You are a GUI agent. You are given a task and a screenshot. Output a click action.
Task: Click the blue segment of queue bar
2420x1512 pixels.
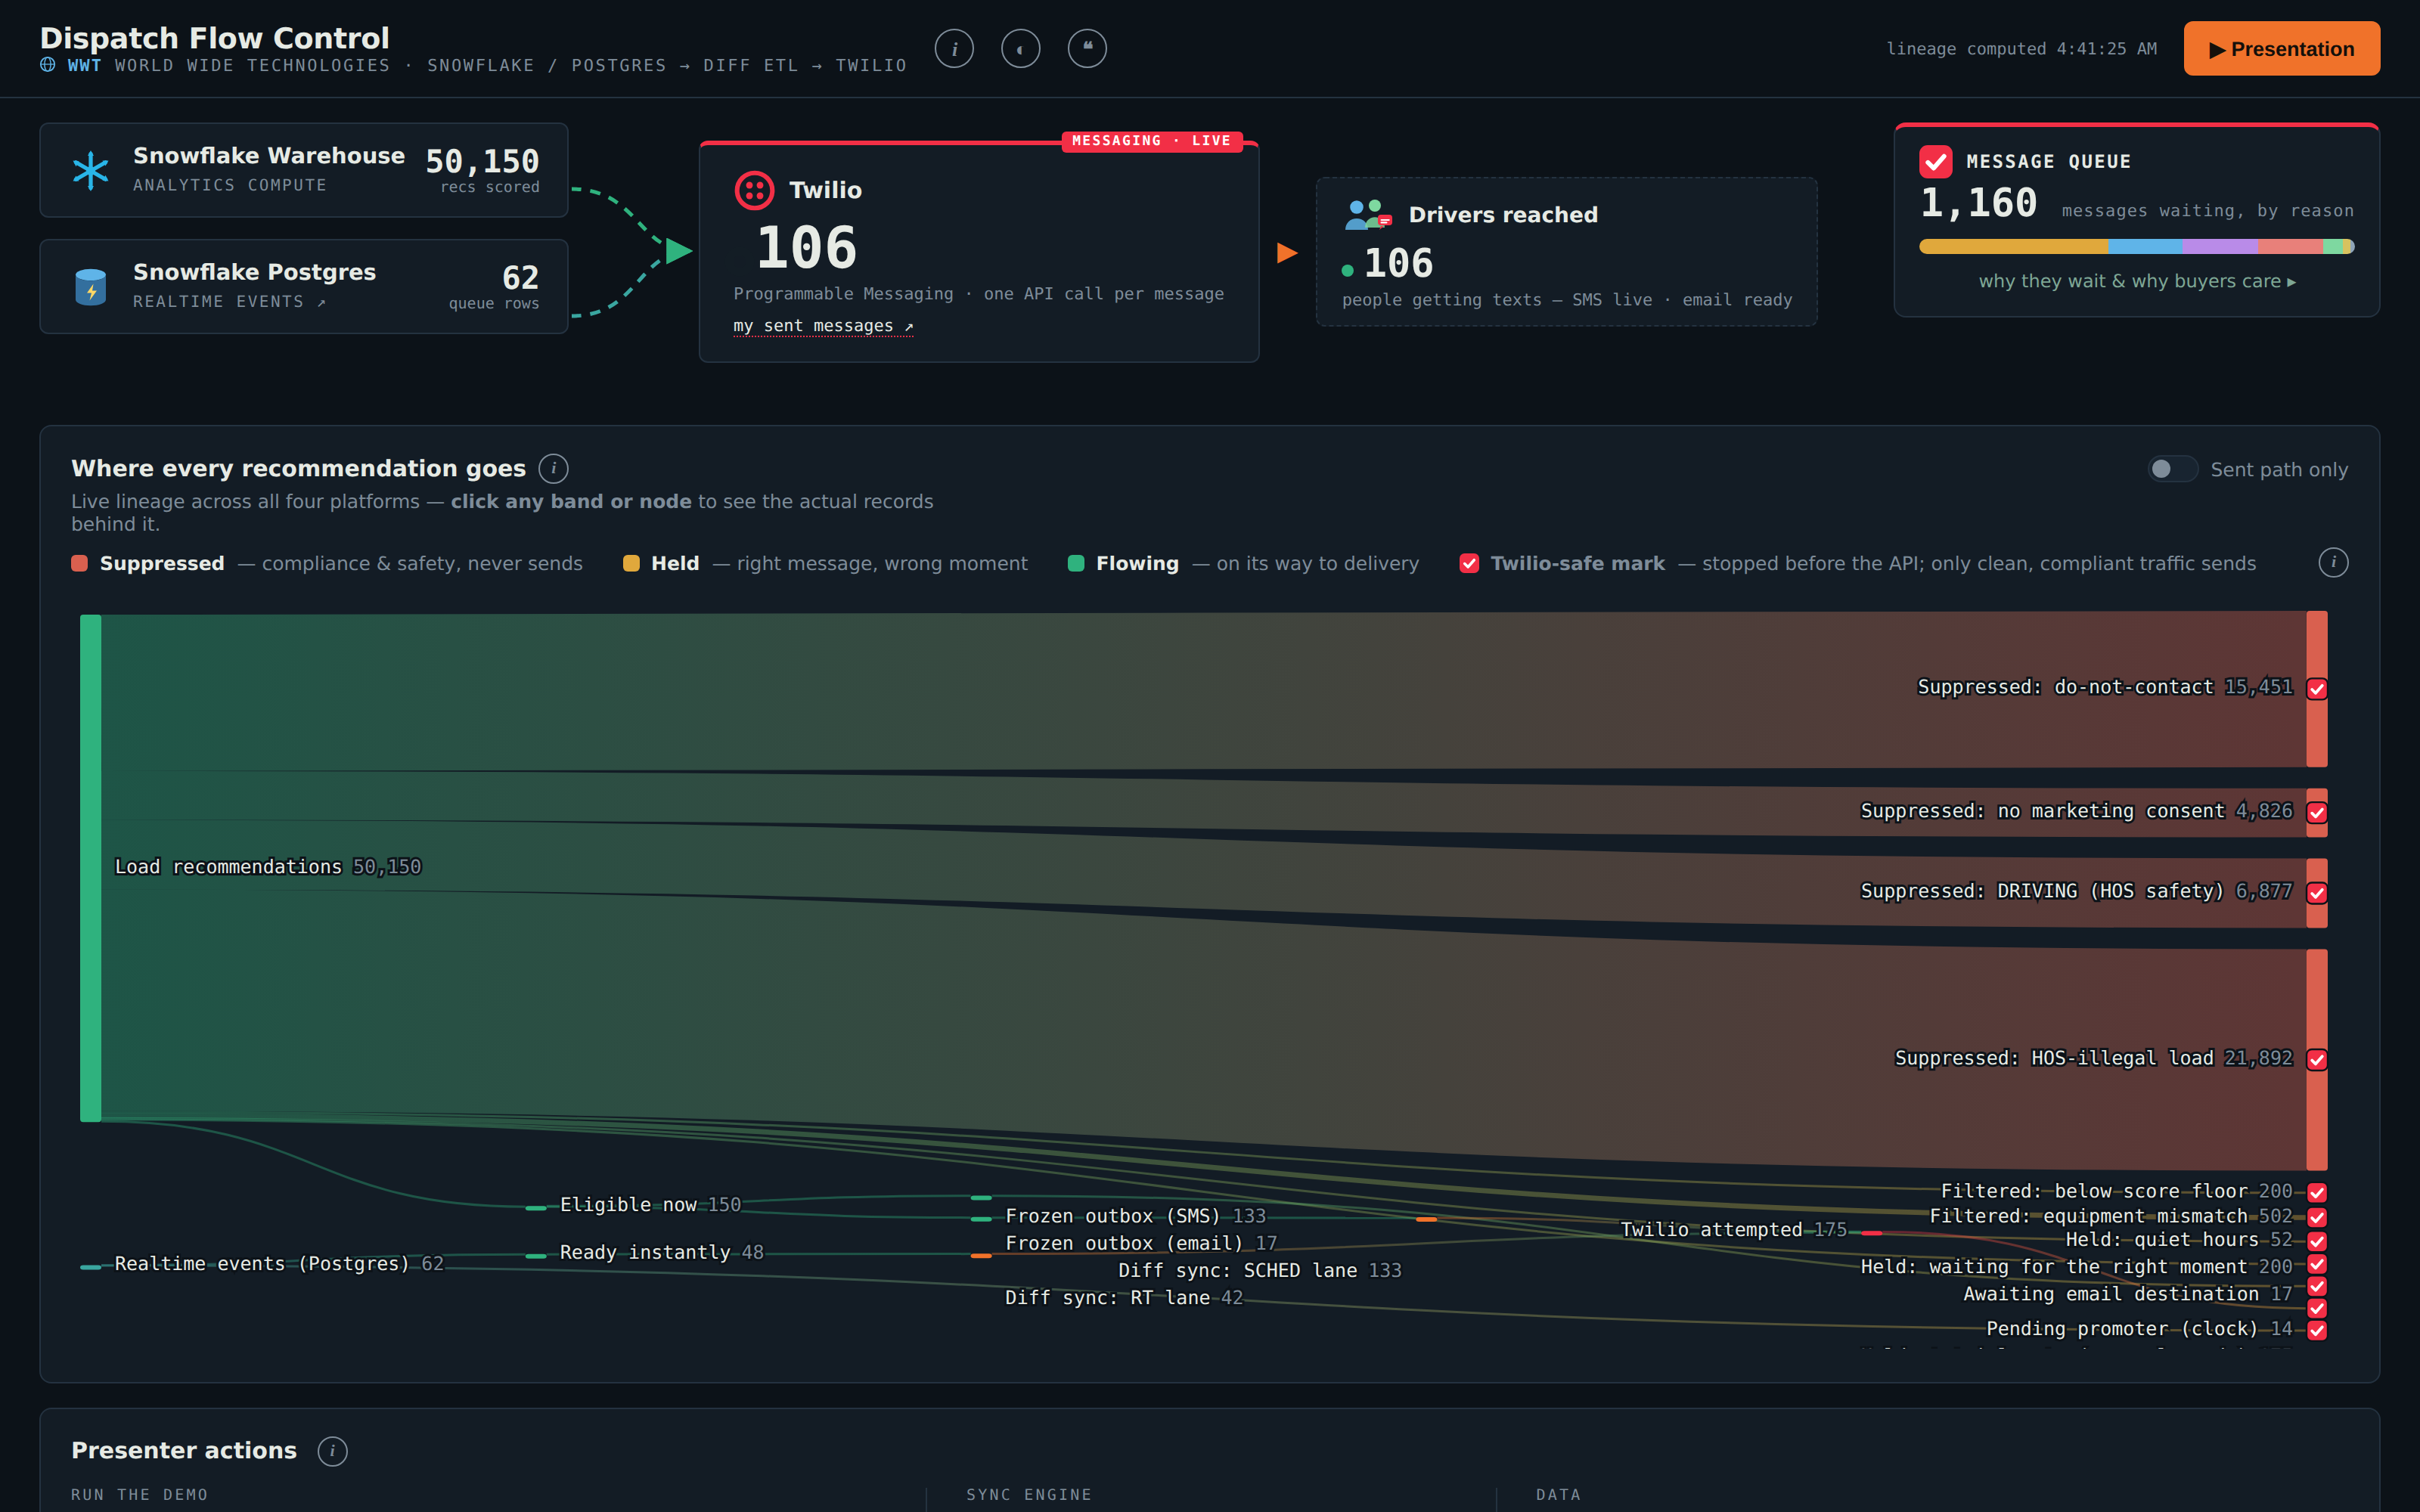coord(2144,247)
